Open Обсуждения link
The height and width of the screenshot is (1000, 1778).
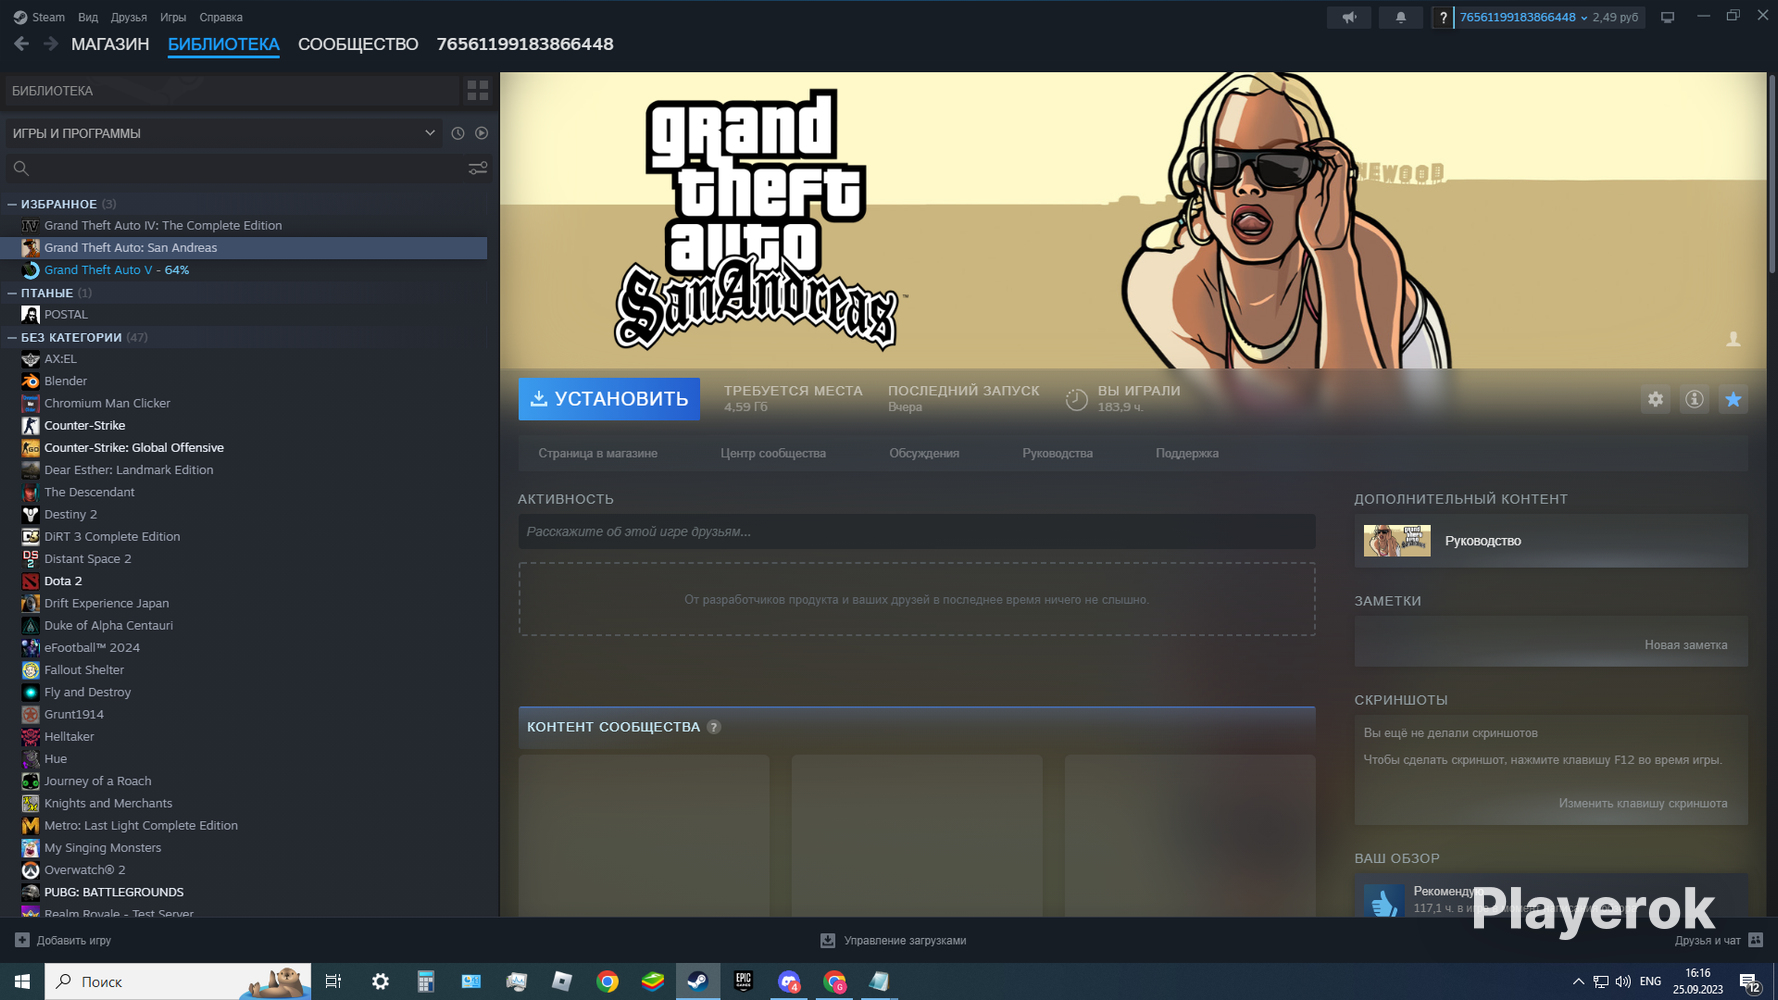[x=924, y=453]
